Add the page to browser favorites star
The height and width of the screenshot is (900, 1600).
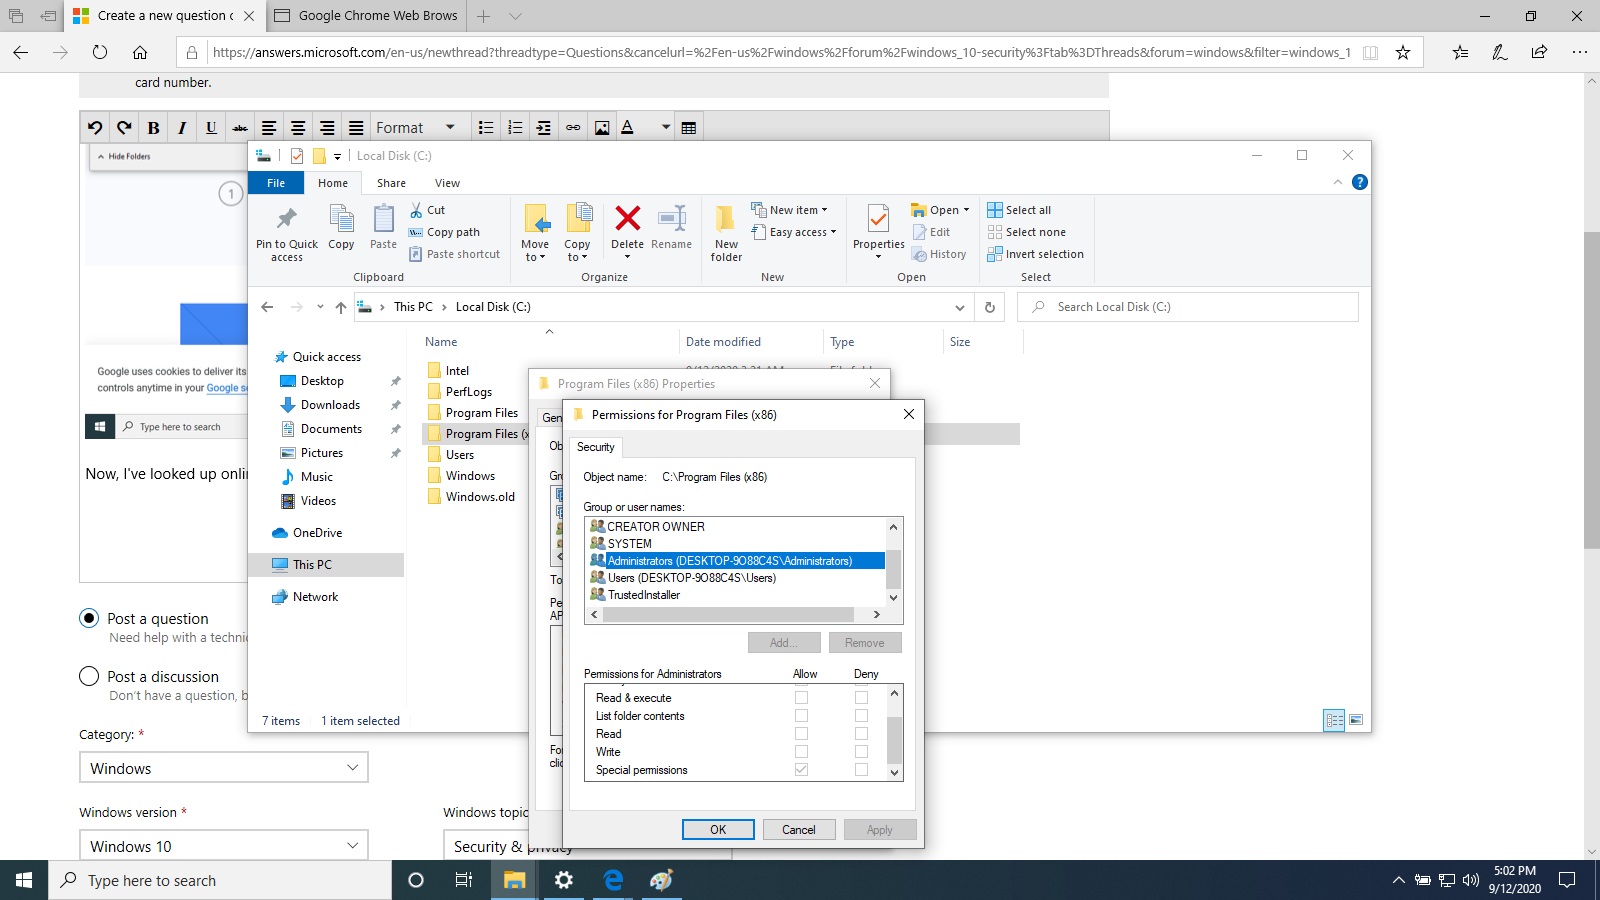1403,52
